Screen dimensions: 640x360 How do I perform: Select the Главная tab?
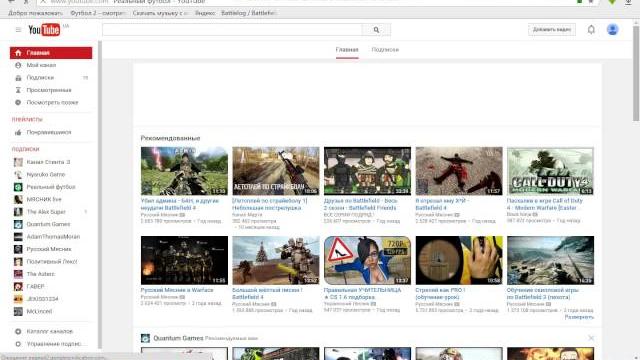347,50
